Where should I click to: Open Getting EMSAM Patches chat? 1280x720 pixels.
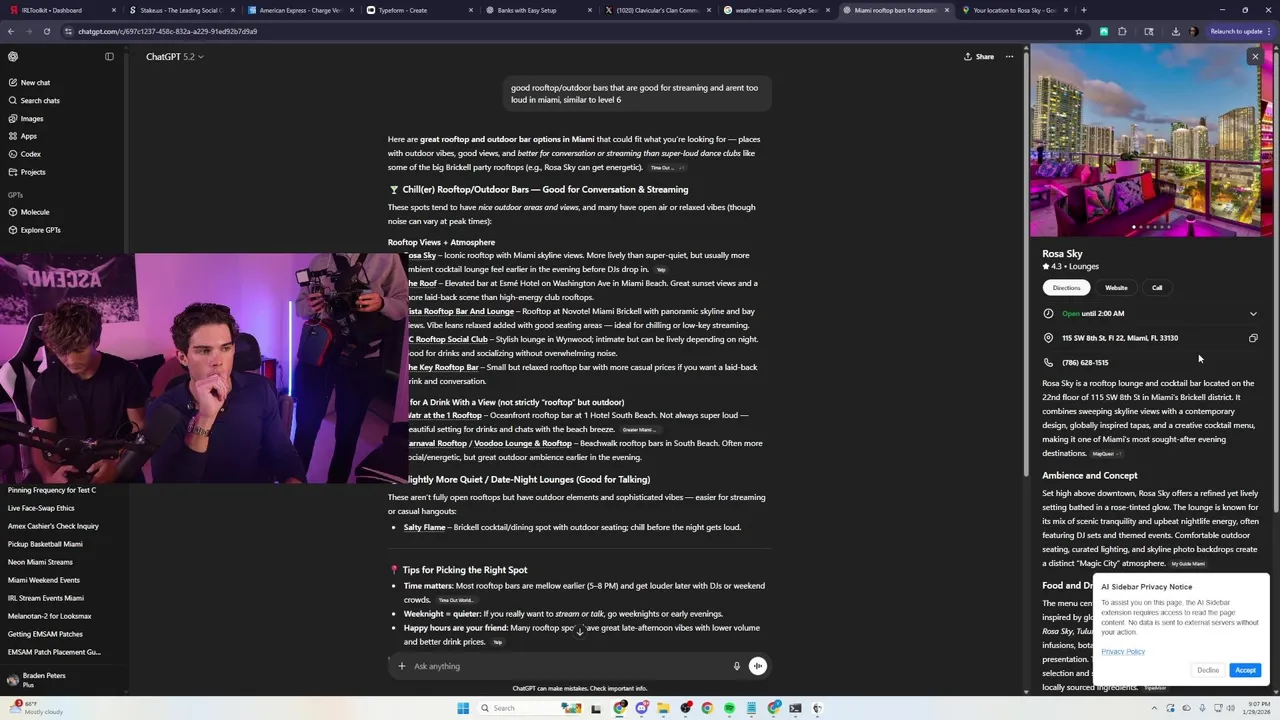[x=45, y=634]
